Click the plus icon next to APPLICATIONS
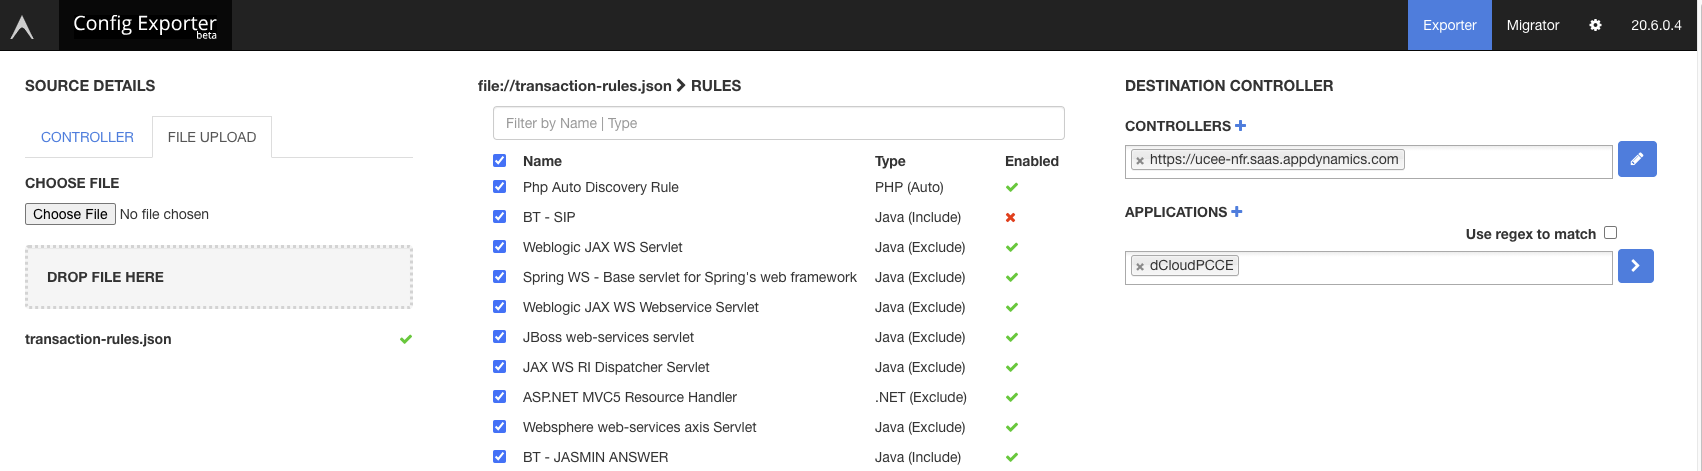 tap(1237, 211)
